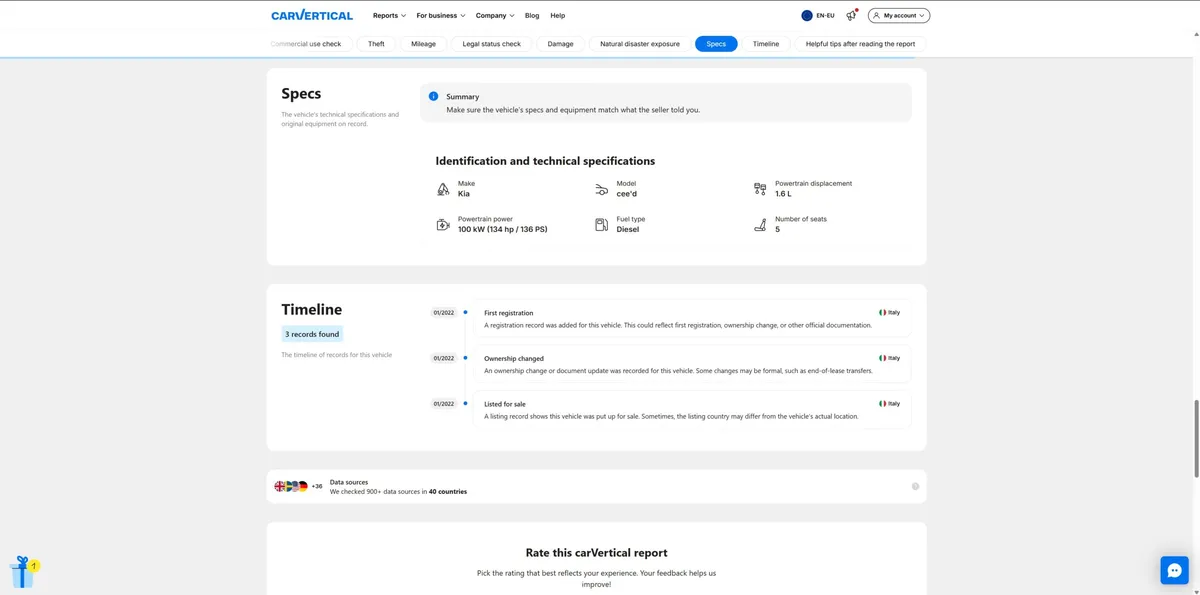Open the notifications megaphone icon
The image size is (1200, 595).
[x=851, y=16]
